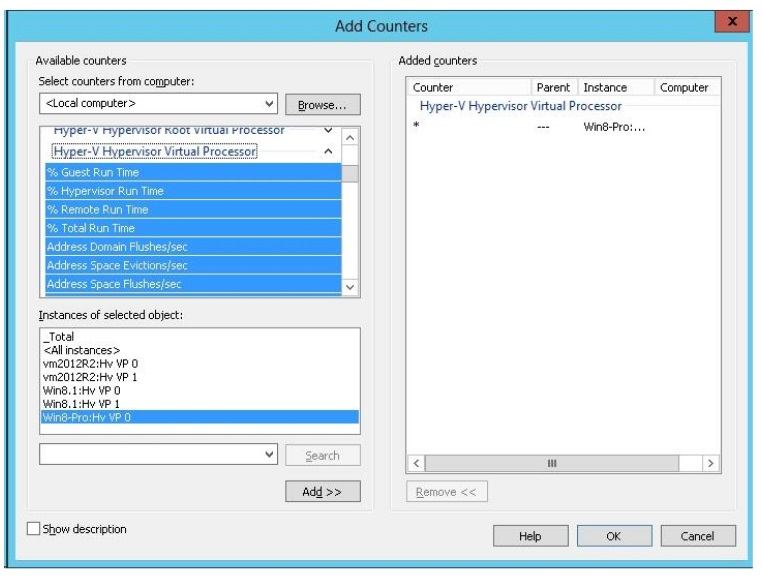Click the Browse button

coord(322,104)
